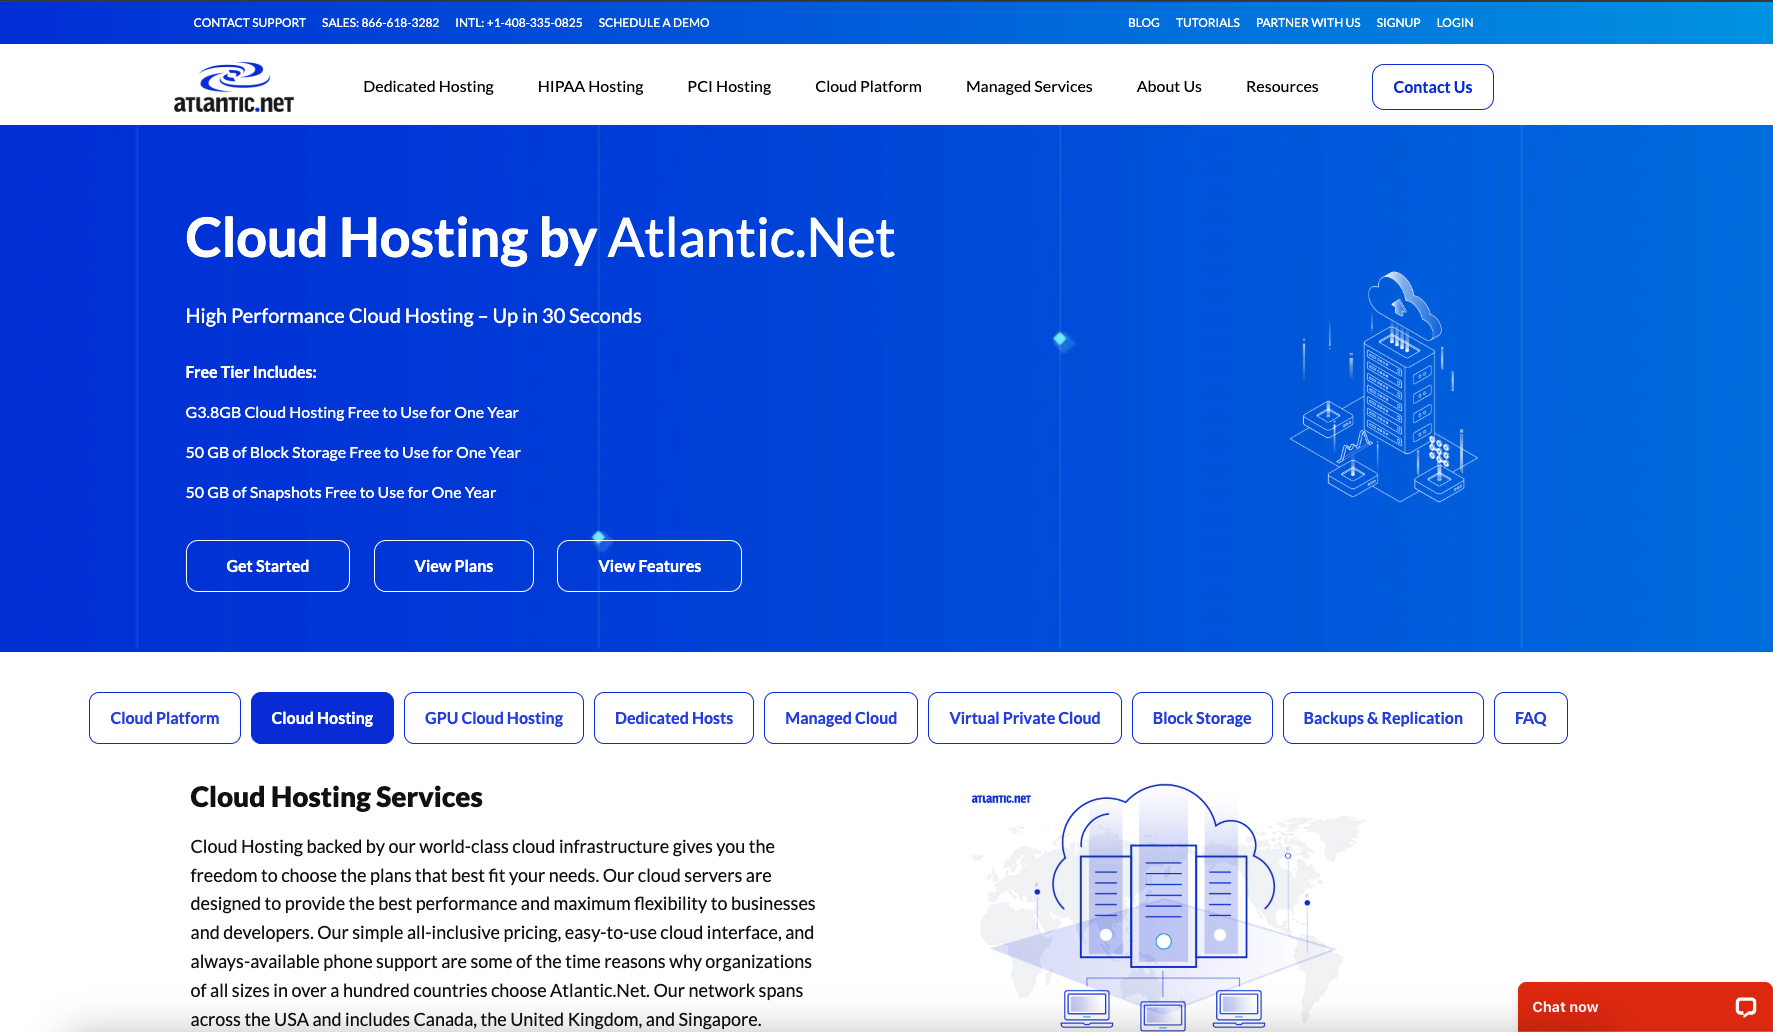The image size is (1773, 1032).
Task: Open the FAQ tab
Action: coord(1530,717)
